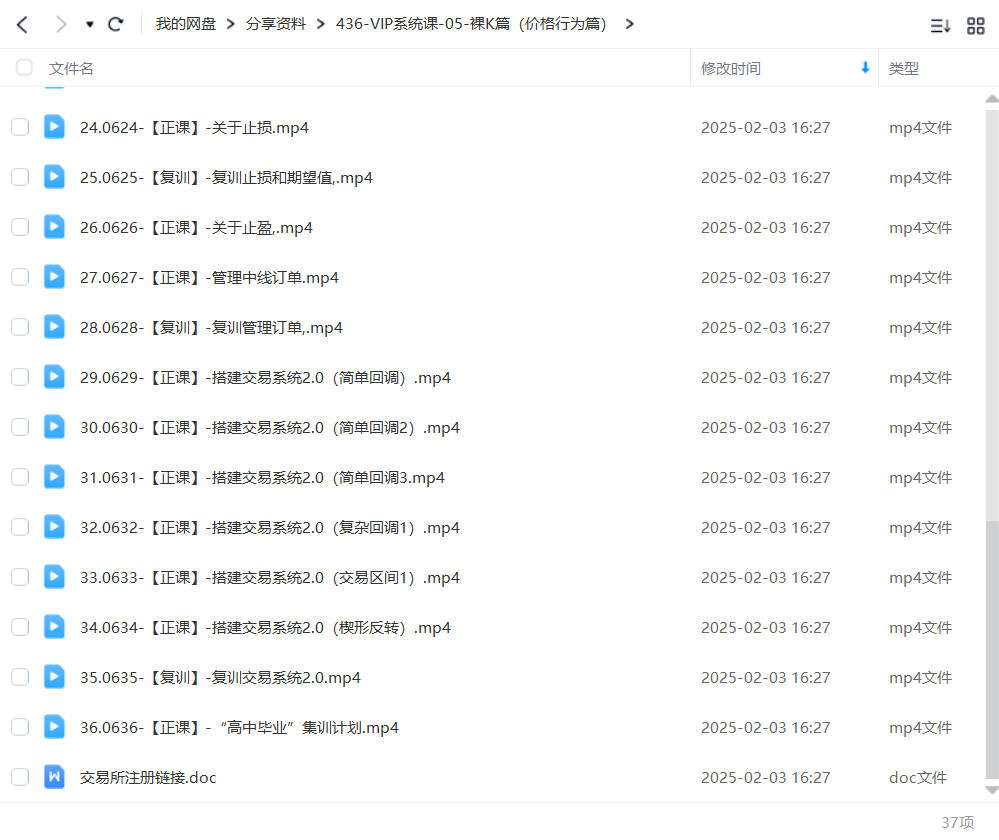Go forward using the right arrow
This screenshot has height=840, width=999.
61,25
